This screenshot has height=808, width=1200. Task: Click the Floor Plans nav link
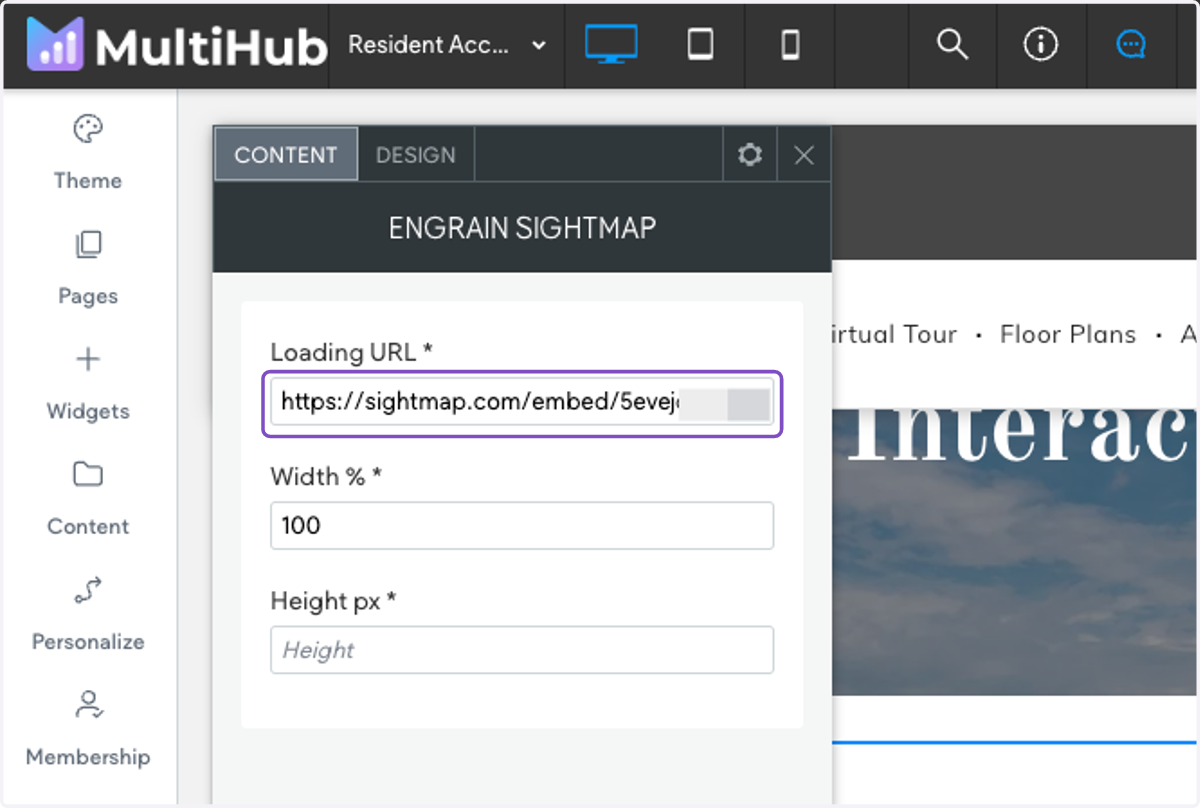pyautogui.click(x=1068, y=334)
